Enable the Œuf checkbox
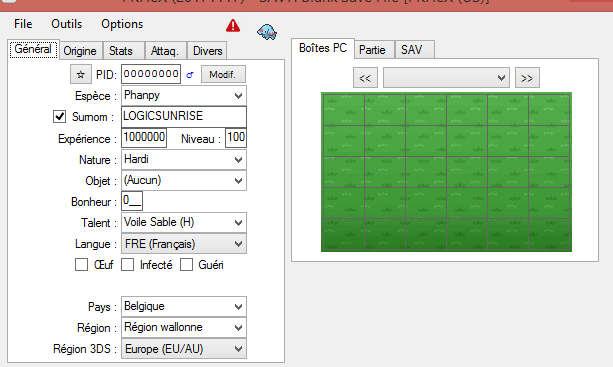The image size is (613, 367). [81, 265]
